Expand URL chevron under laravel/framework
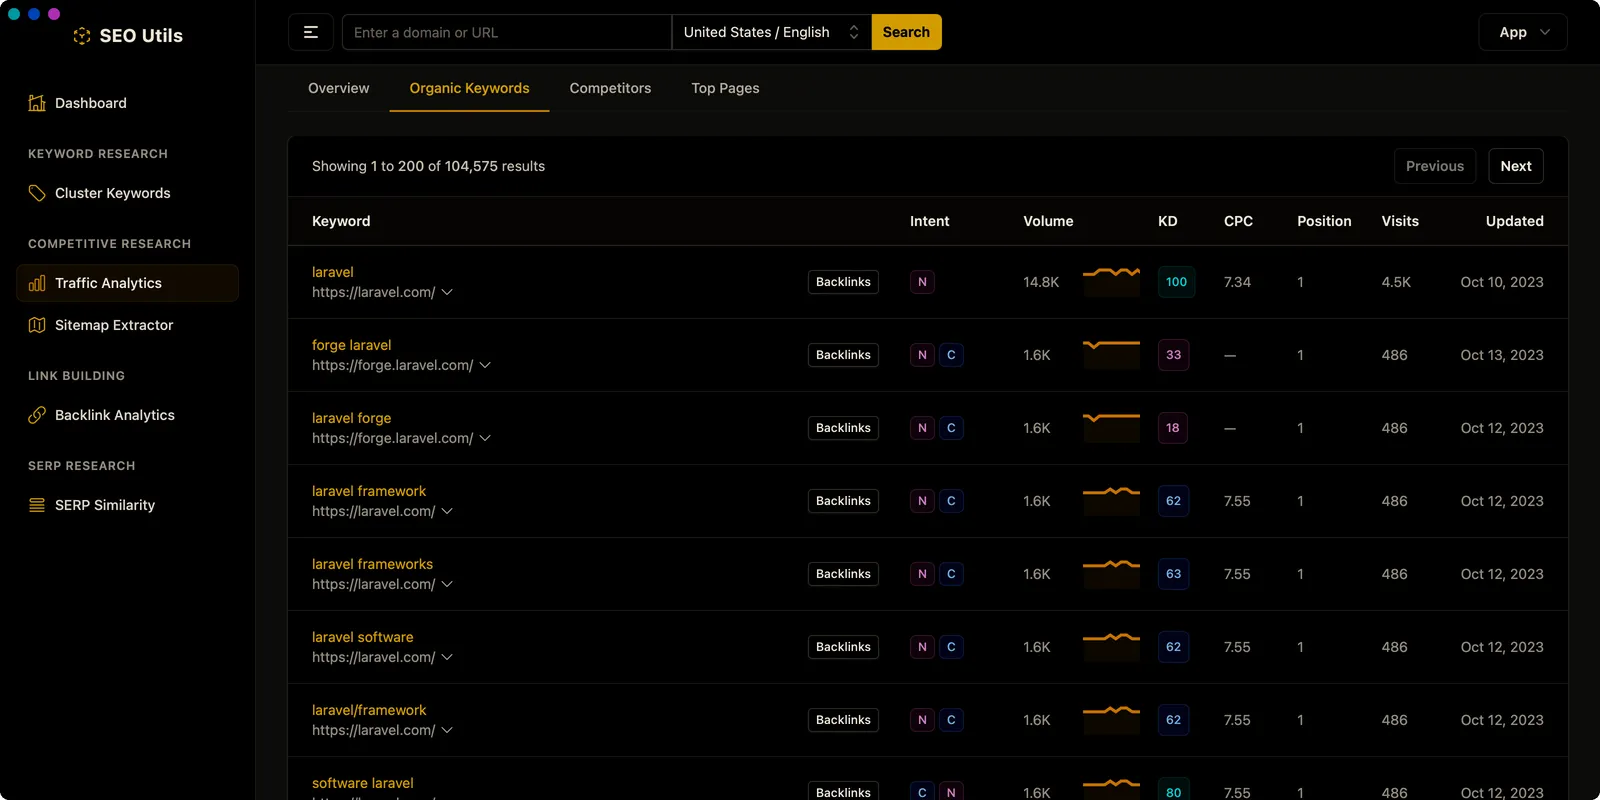 pos(447,730)
